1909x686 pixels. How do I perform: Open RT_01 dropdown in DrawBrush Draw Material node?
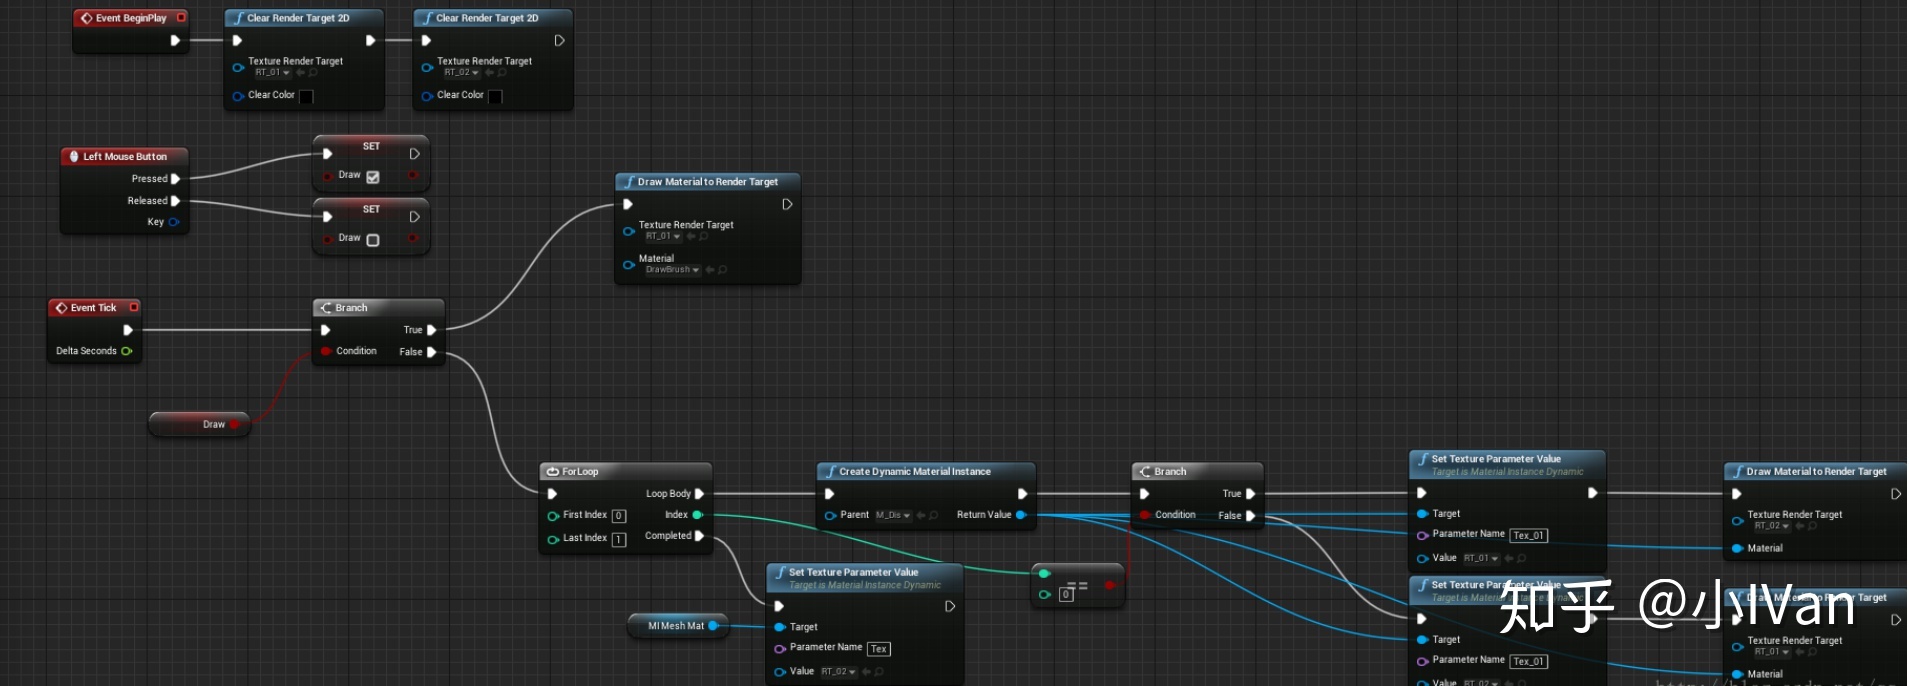[x=663, y=237]
